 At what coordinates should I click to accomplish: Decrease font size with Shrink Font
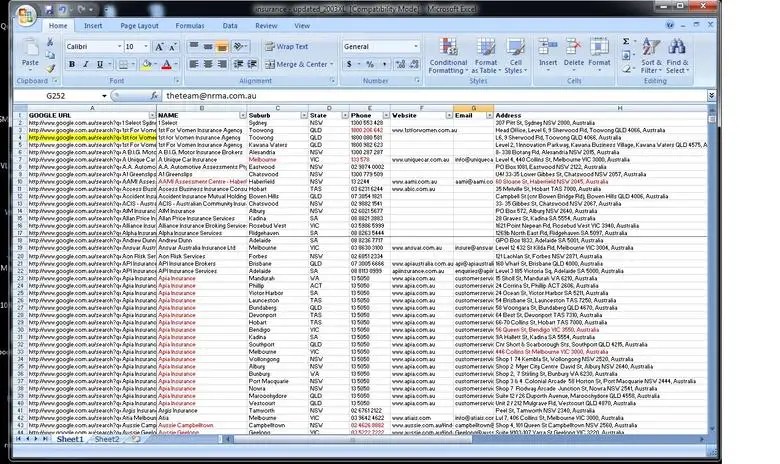click(173, 47)
